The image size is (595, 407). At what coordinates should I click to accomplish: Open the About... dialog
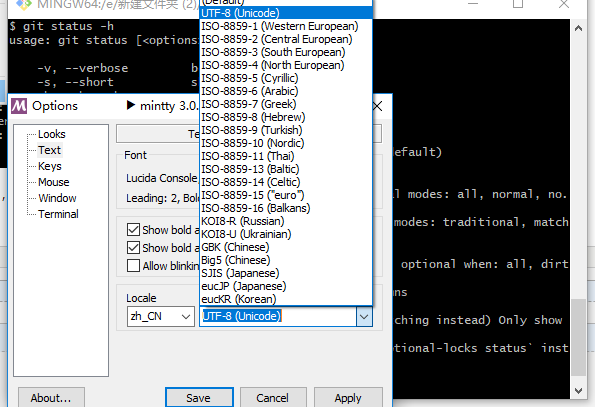(x=51, y=398)
